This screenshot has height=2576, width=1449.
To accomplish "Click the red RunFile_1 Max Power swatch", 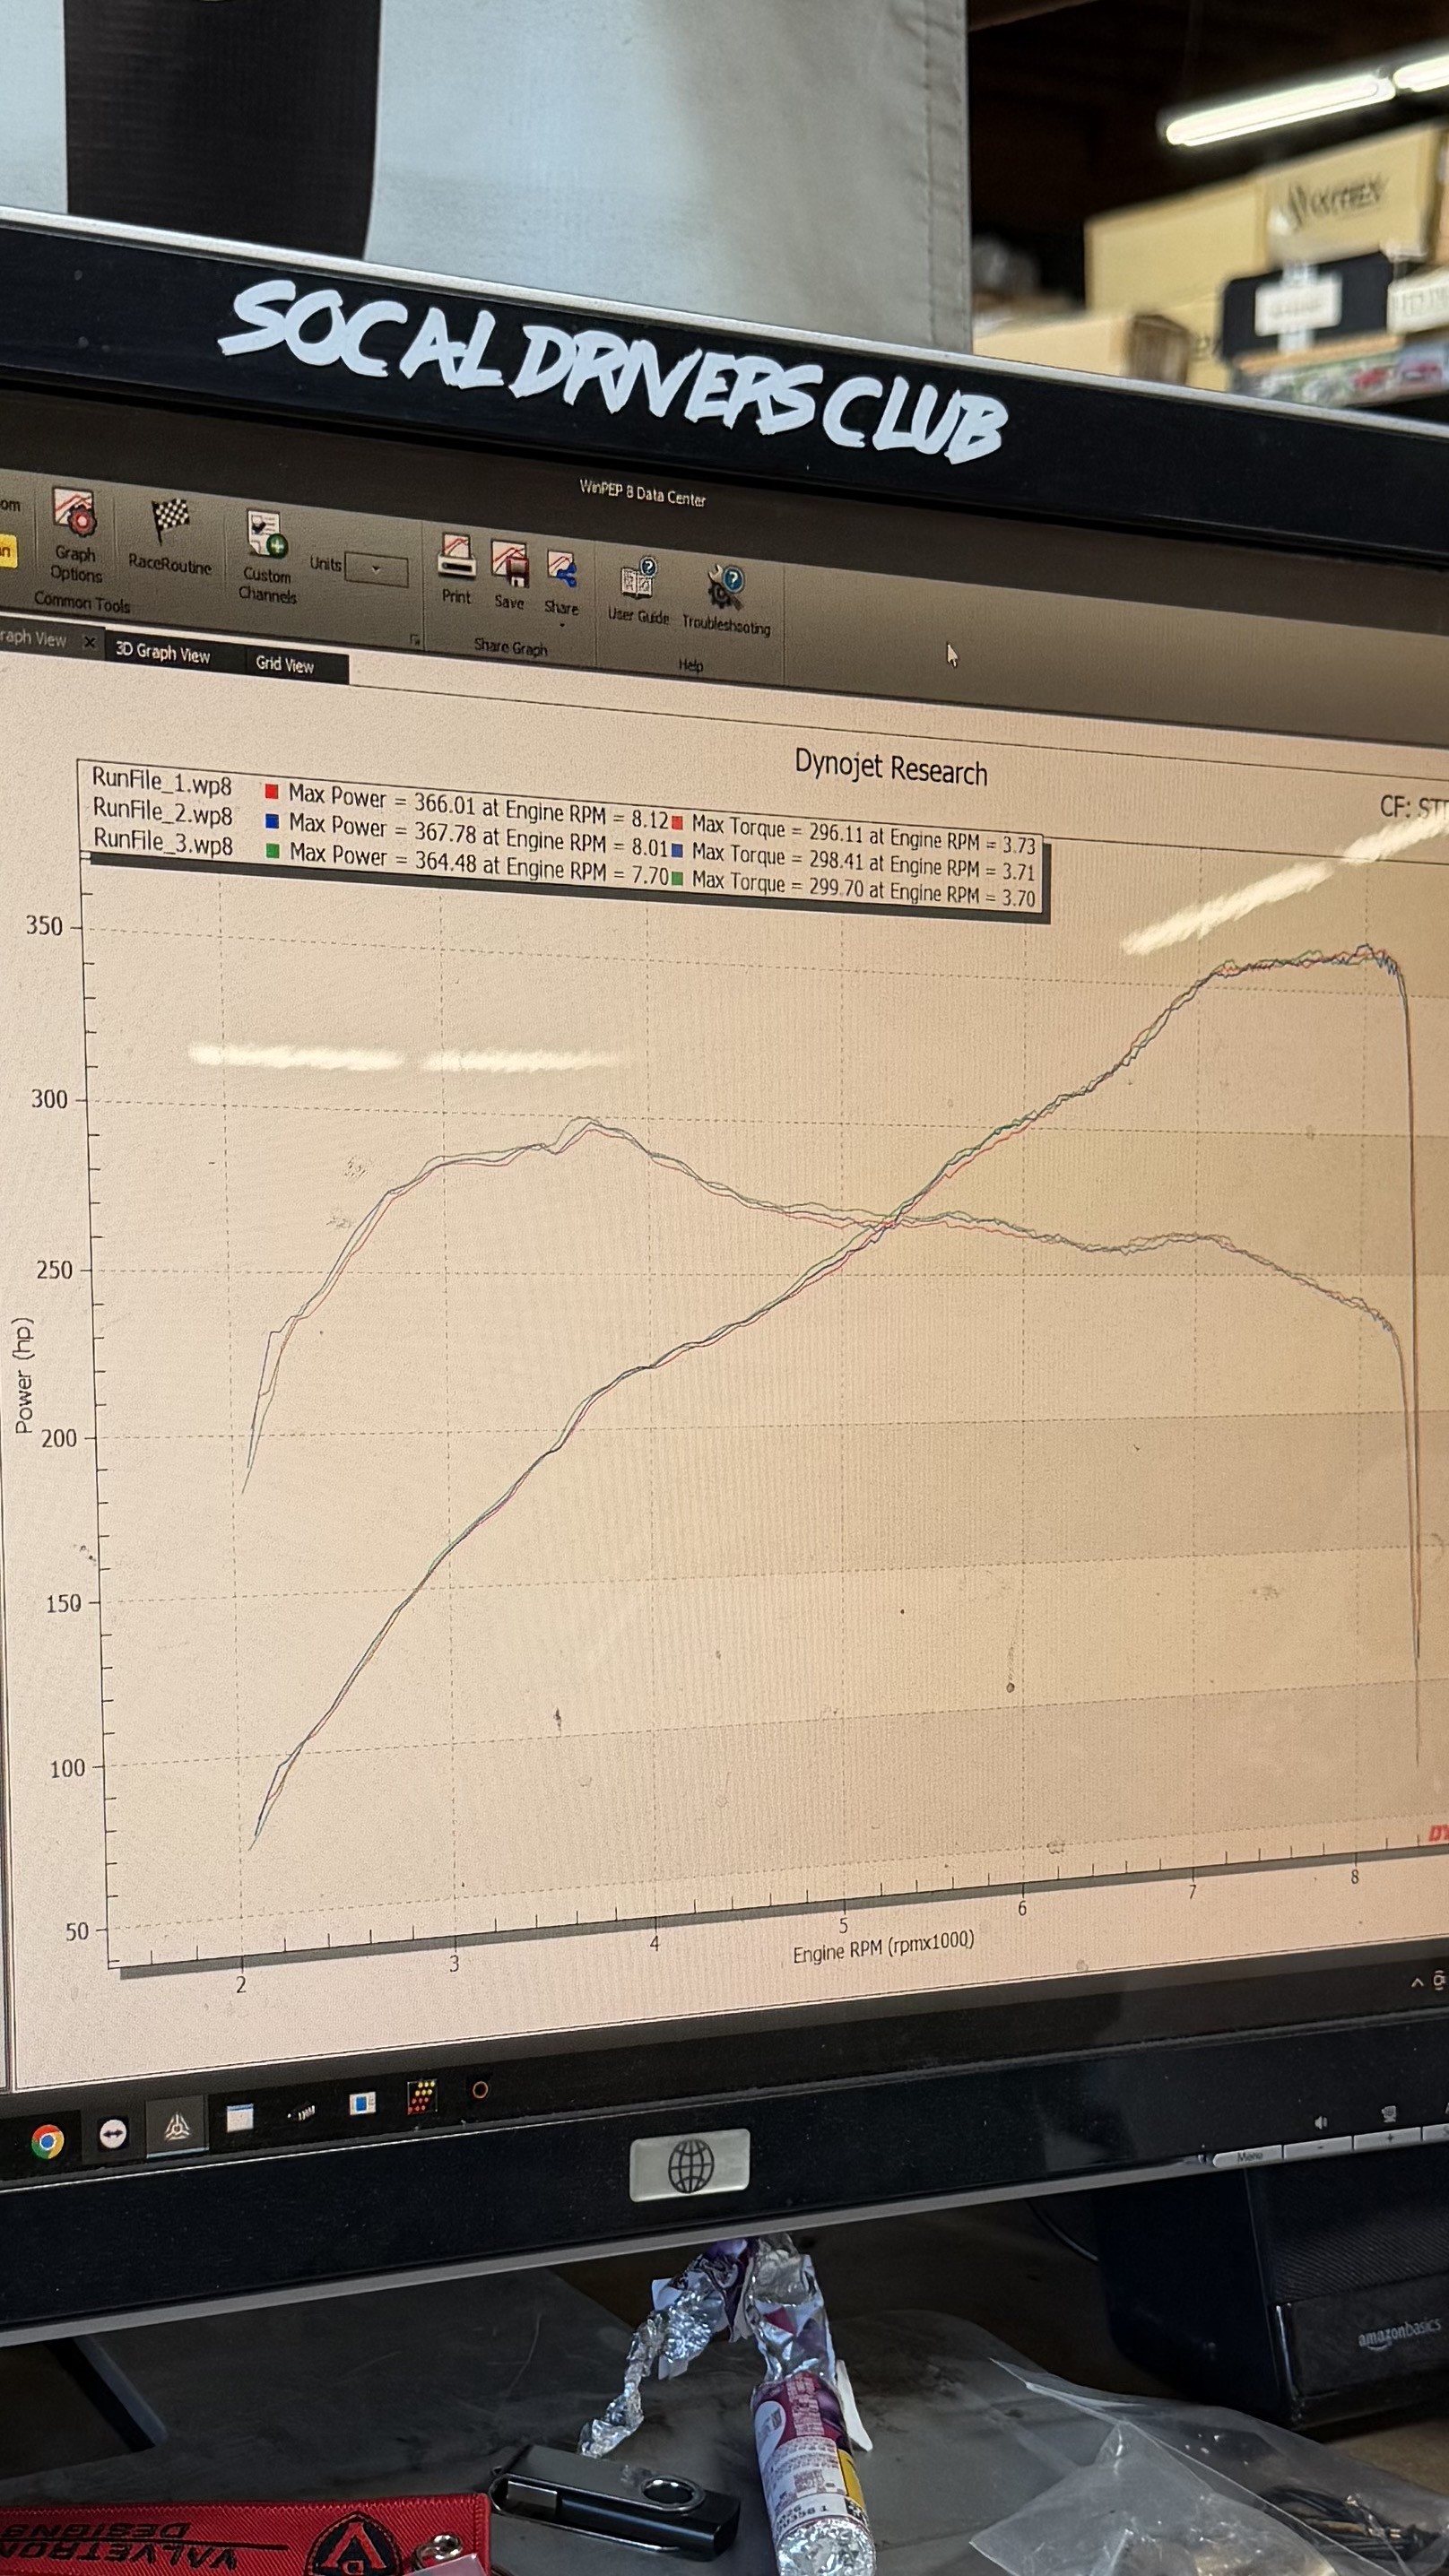I will tap(271, 792).
